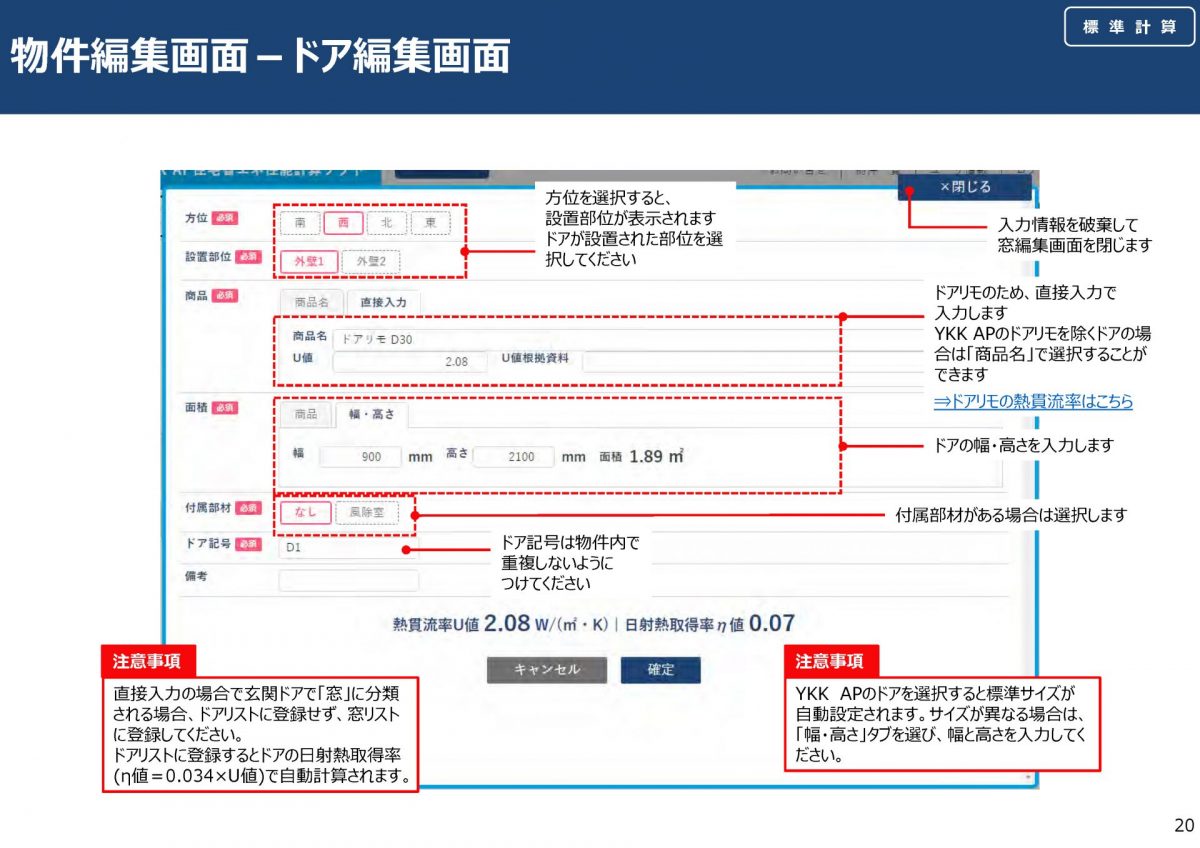Image resolution: width=1200 pixels, height=848 pixels.
Task: Select 外壁2 as installation location
Action: point(371,262)
